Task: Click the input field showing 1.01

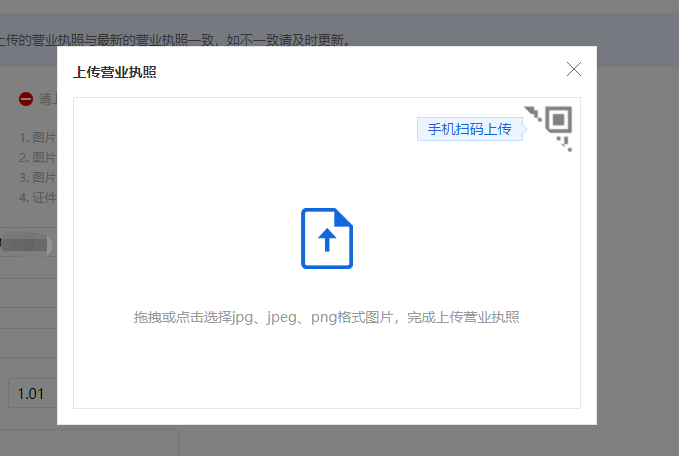Action: coord(32,394)
